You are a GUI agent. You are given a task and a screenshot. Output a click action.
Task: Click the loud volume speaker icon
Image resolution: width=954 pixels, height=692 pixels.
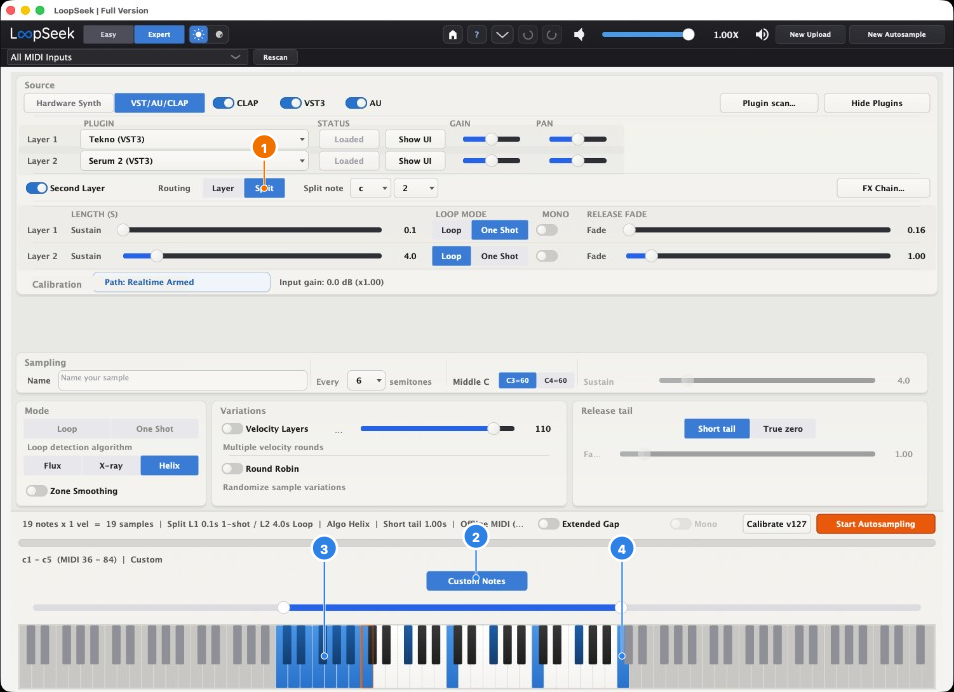click(762, 35)
